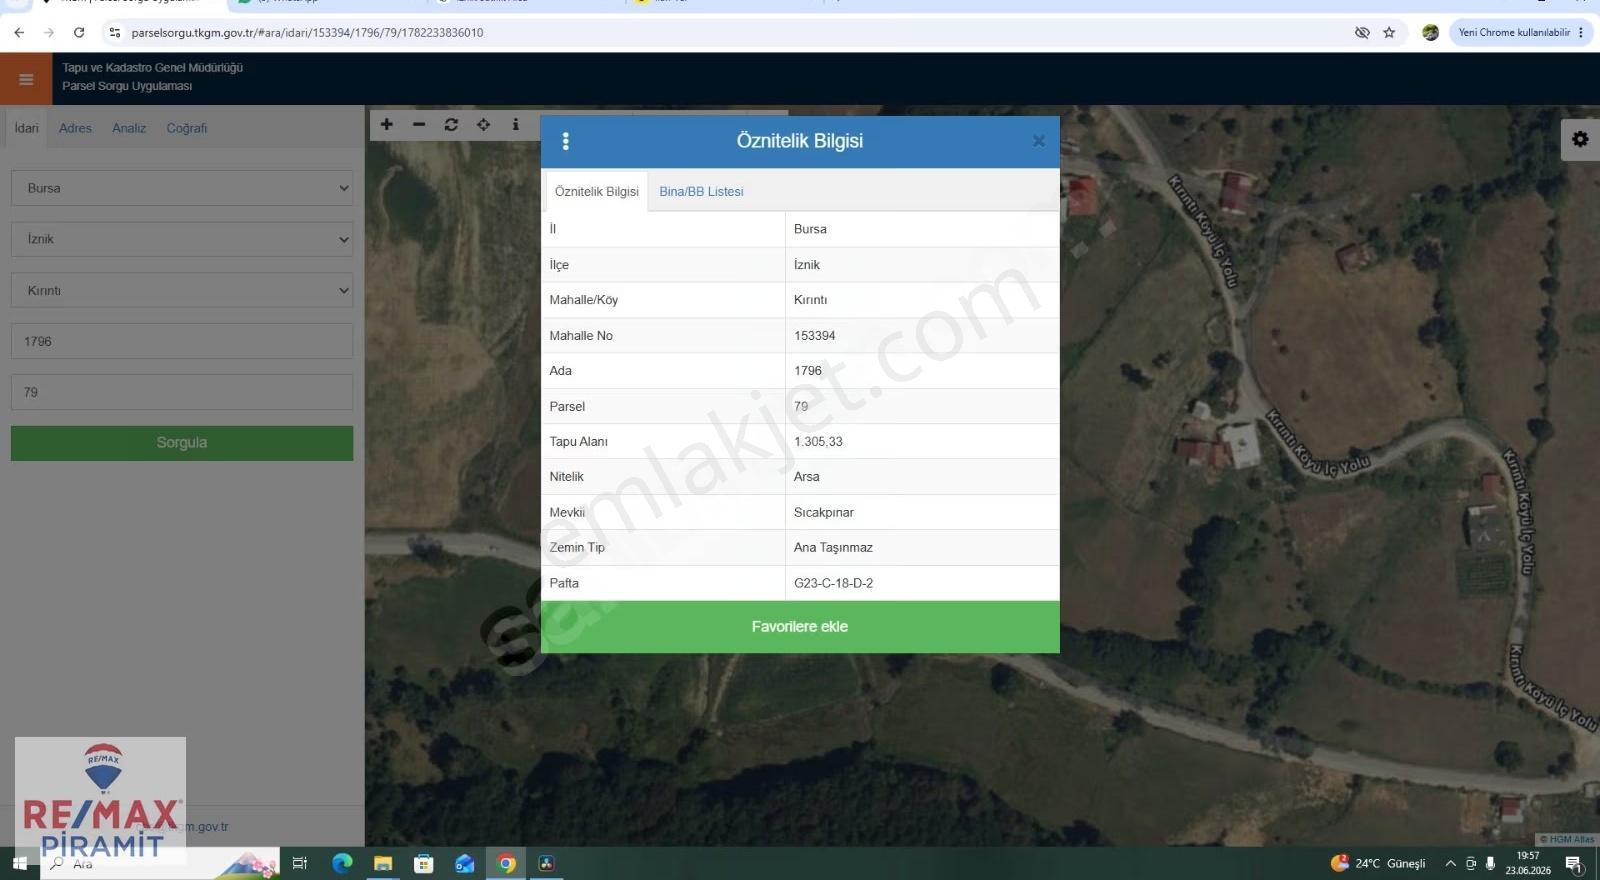Zoom out with the map minus icon
The height and width of the screenshot is (880, 1600).
(x=419, y=125)
